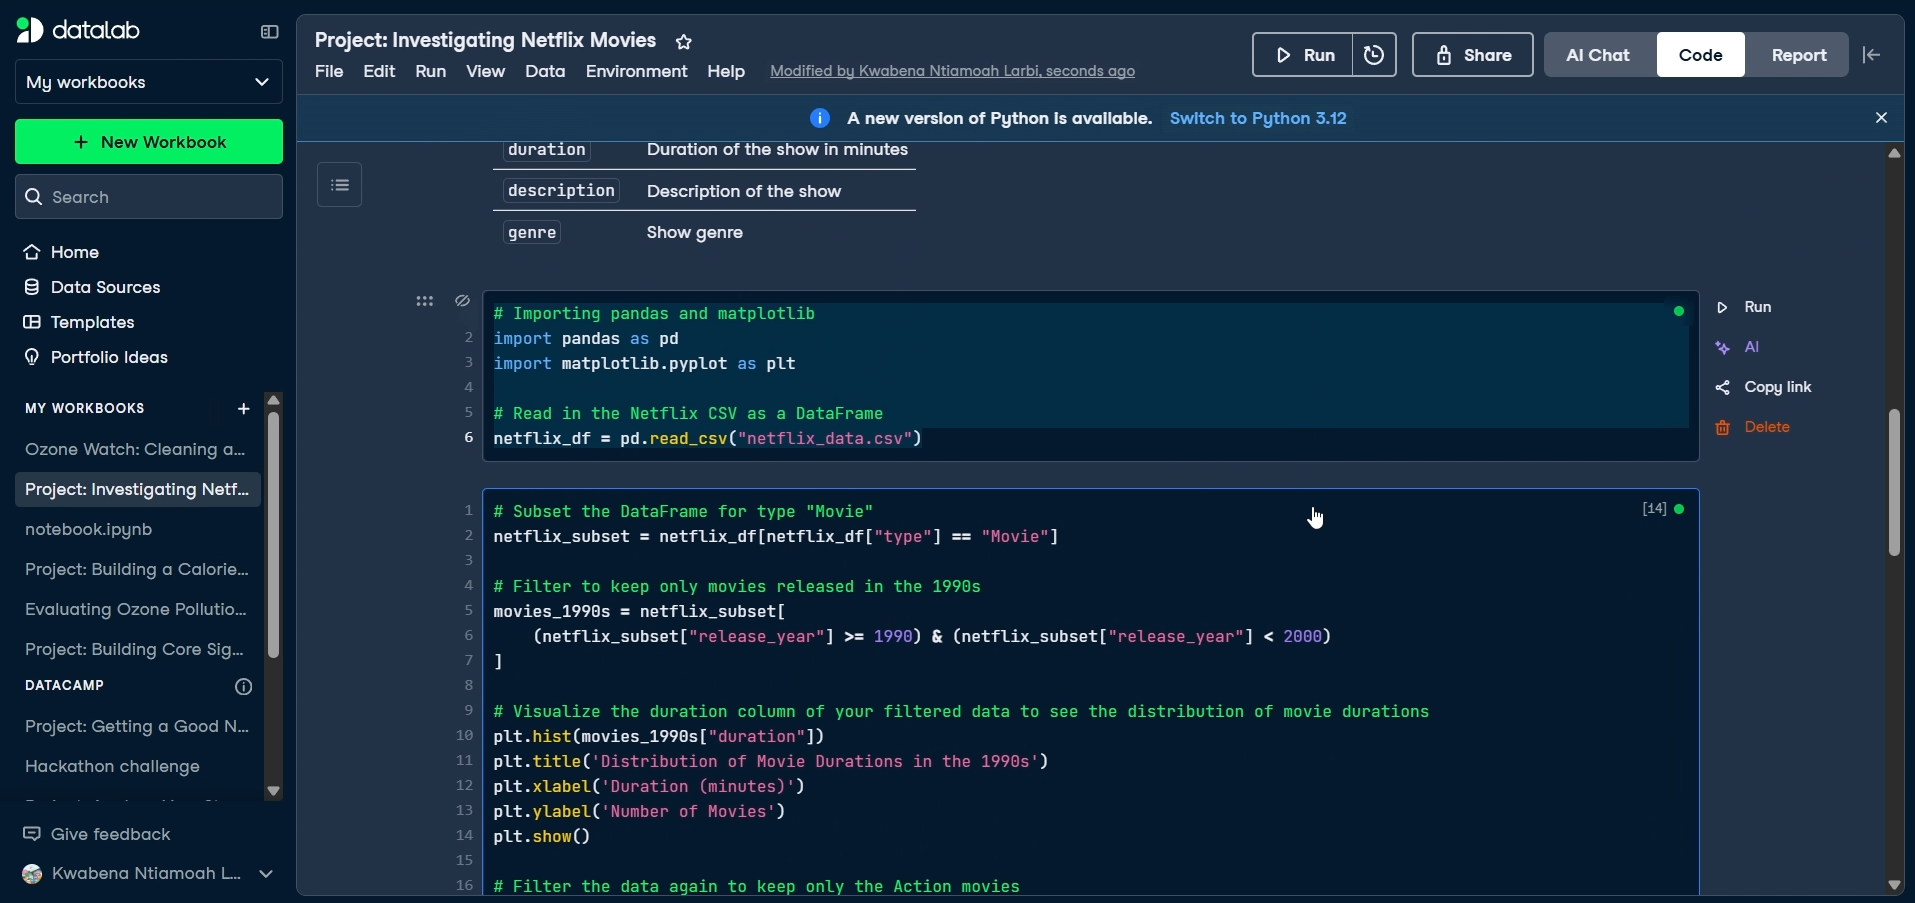
Task: Open Portfolio Ideas
Action: tap(96, 357)
